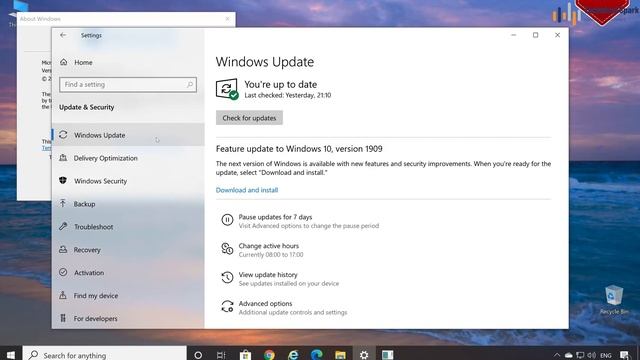Viewport: 640px width, 360px height.
Task: Click the Advanced options gear-sync icon
Action: (x=227, y=307)
